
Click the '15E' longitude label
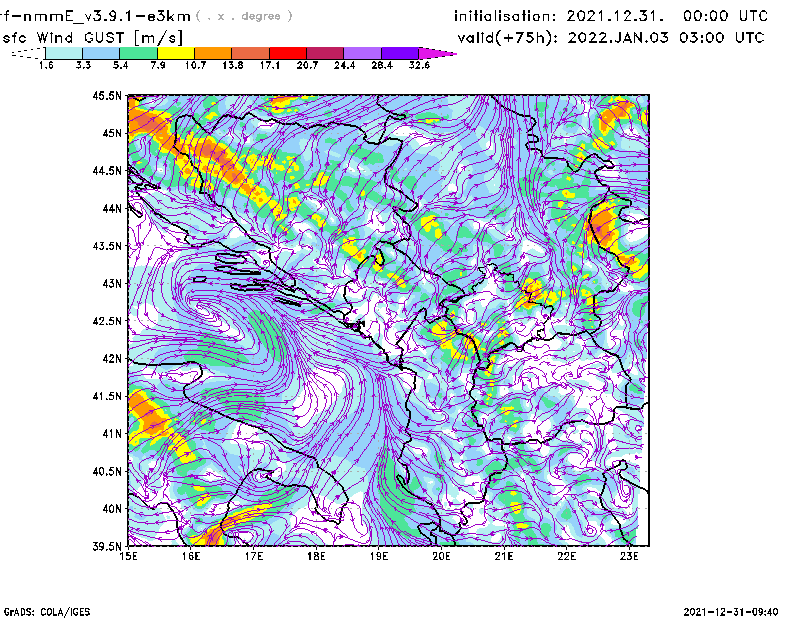[128, 556]
